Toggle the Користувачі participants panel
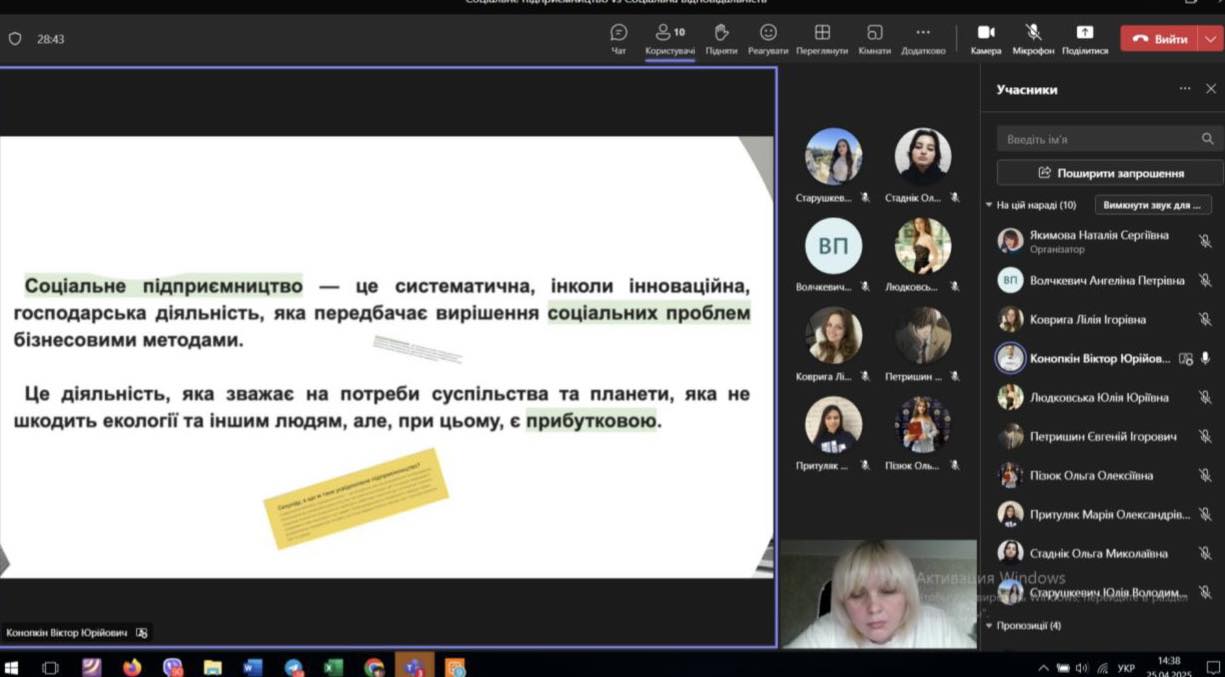Viewport: 1225px width, 677px height. pos(670,39)
